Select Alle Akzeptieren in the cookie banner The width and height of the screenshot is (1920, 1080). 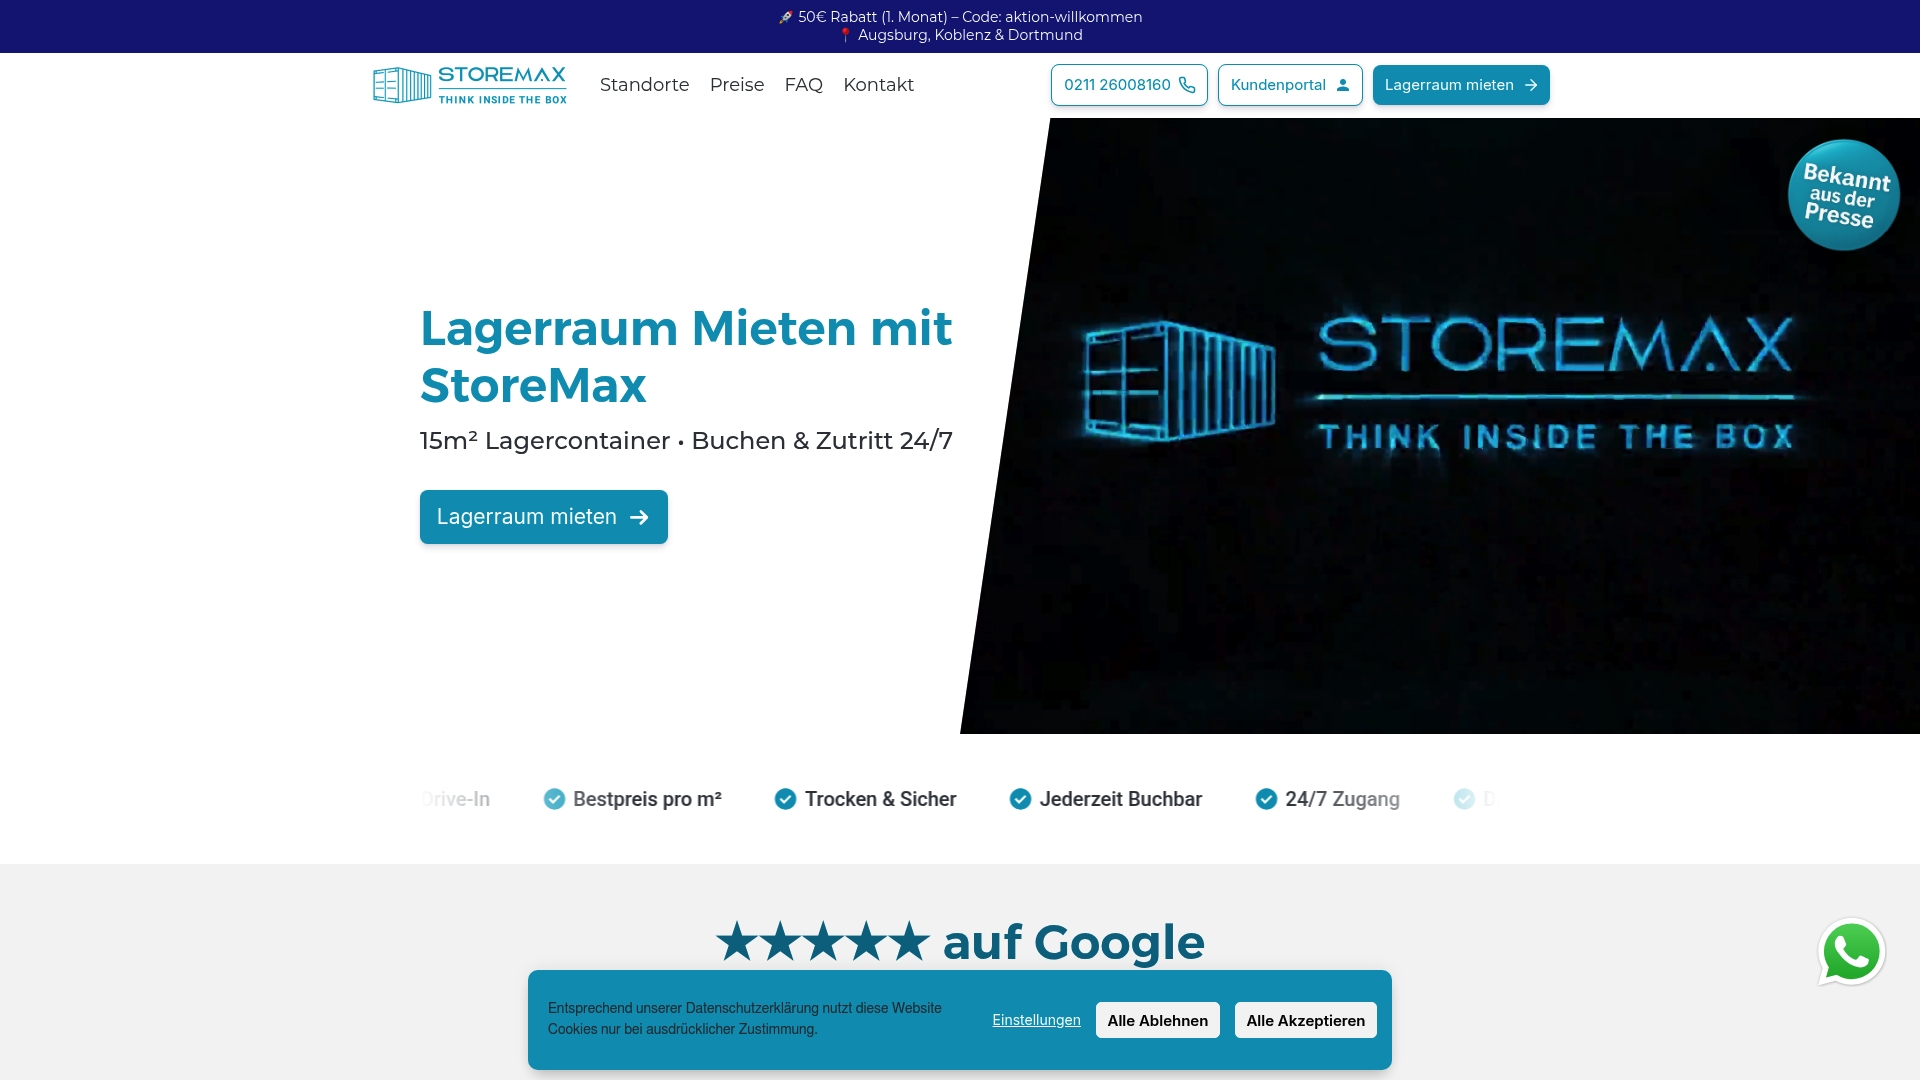point(1305,1020)
